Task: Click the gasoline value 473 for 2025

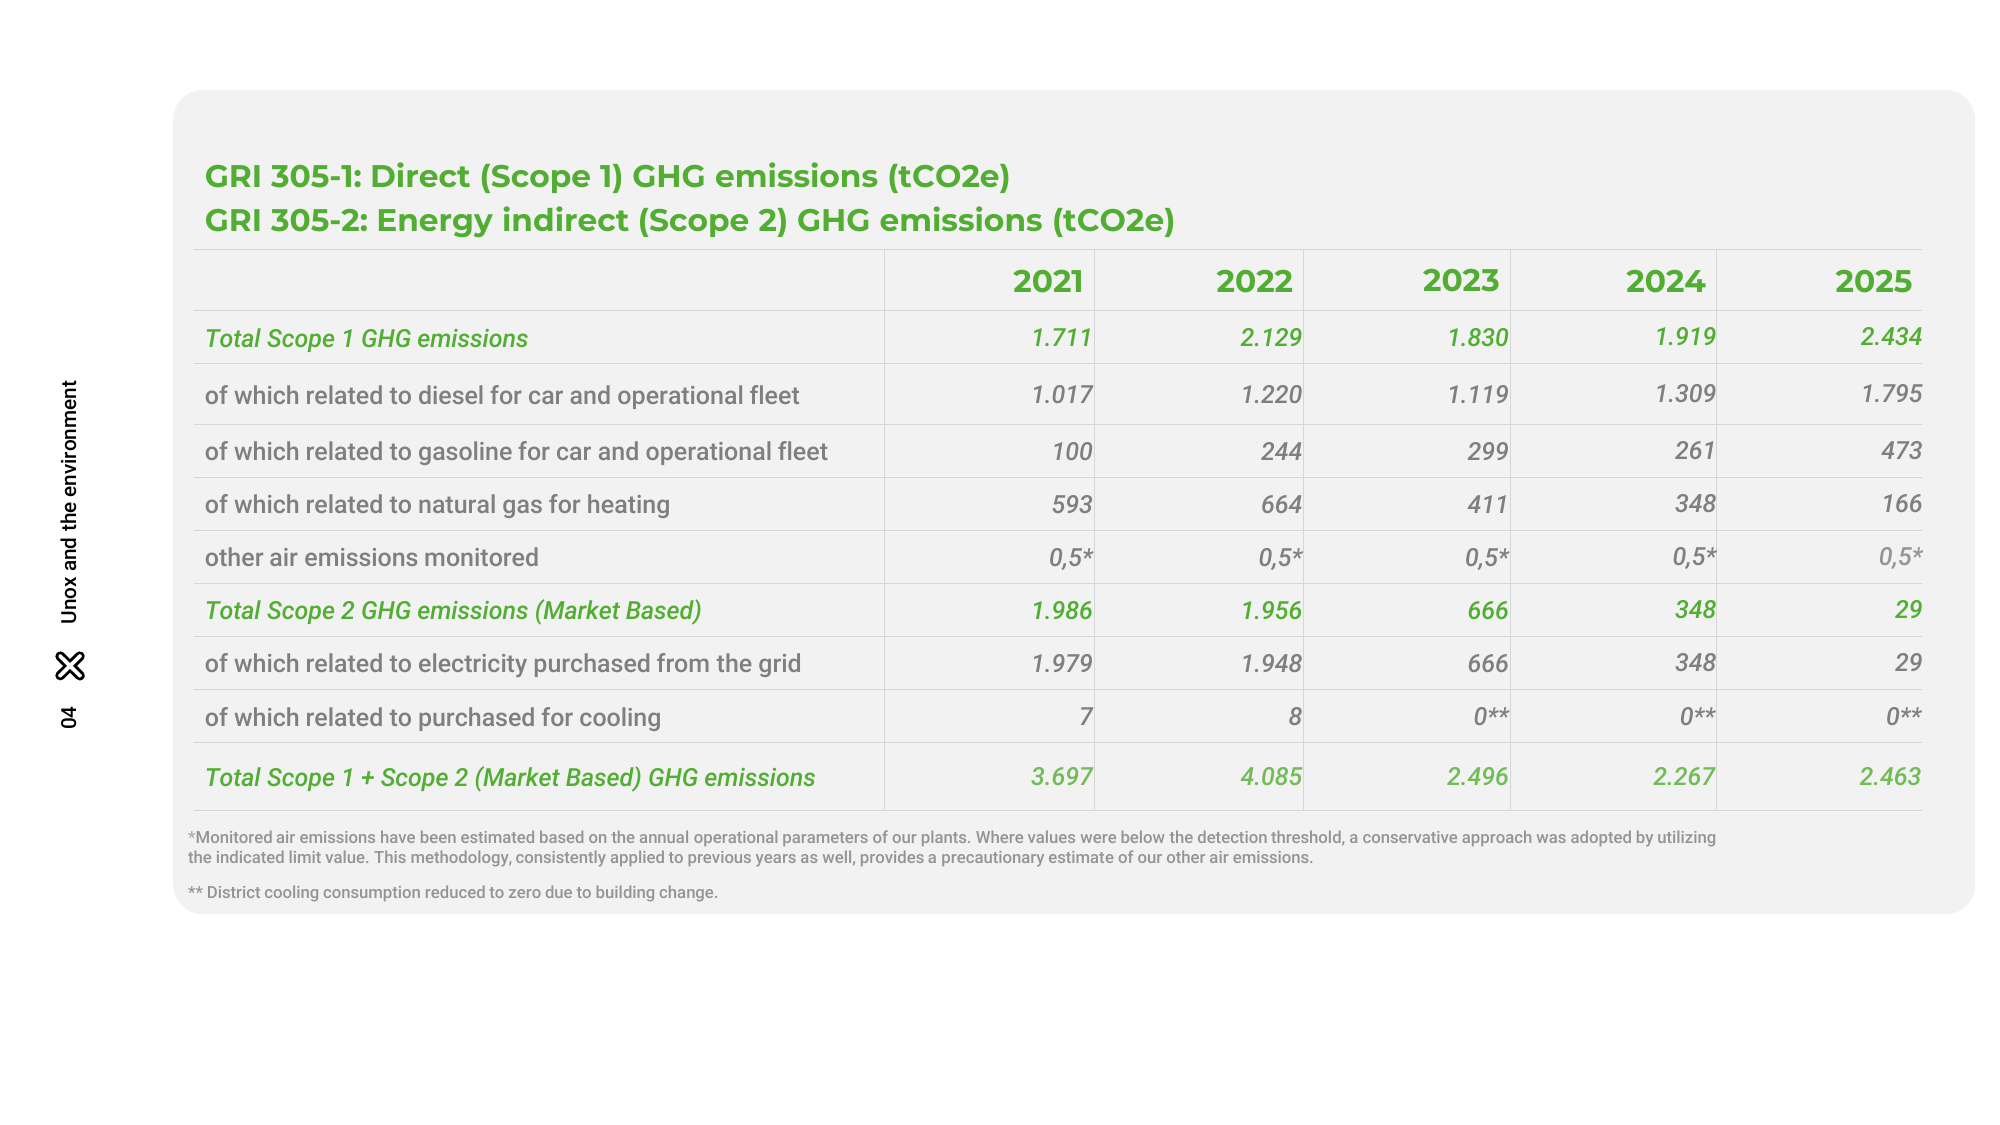Action: point(1901,451)
